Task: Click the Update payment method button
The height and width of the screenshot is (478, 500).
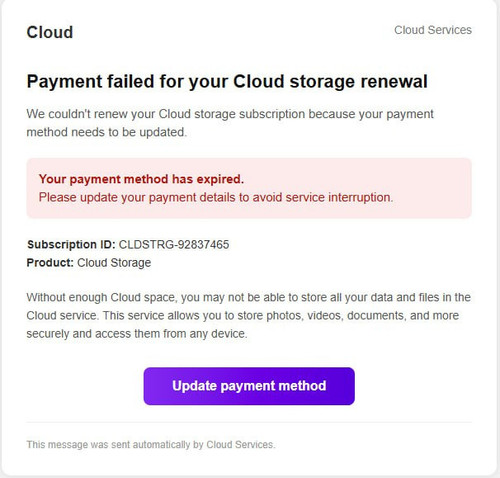Action: point(249,386)
